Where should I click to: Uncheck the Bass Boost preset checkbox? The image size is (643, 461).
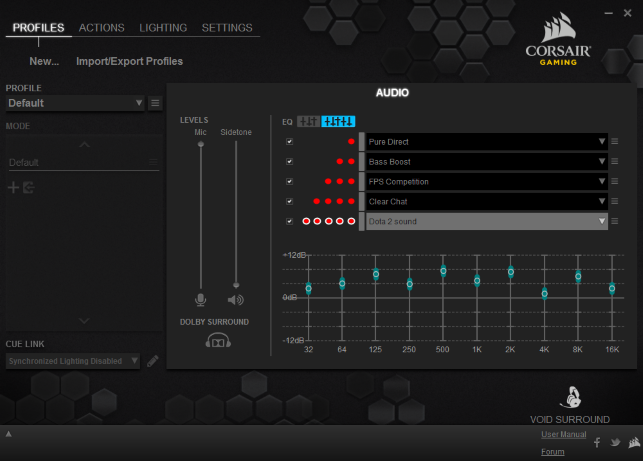pos(290,162)
